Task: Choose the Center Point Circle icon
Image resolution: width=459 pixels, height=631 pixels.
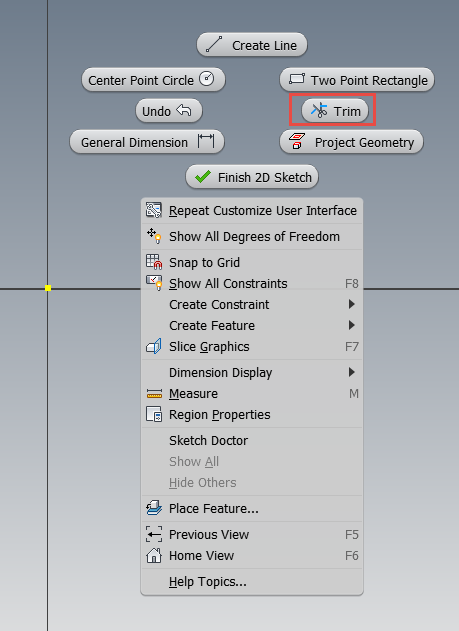Action: 207,79
